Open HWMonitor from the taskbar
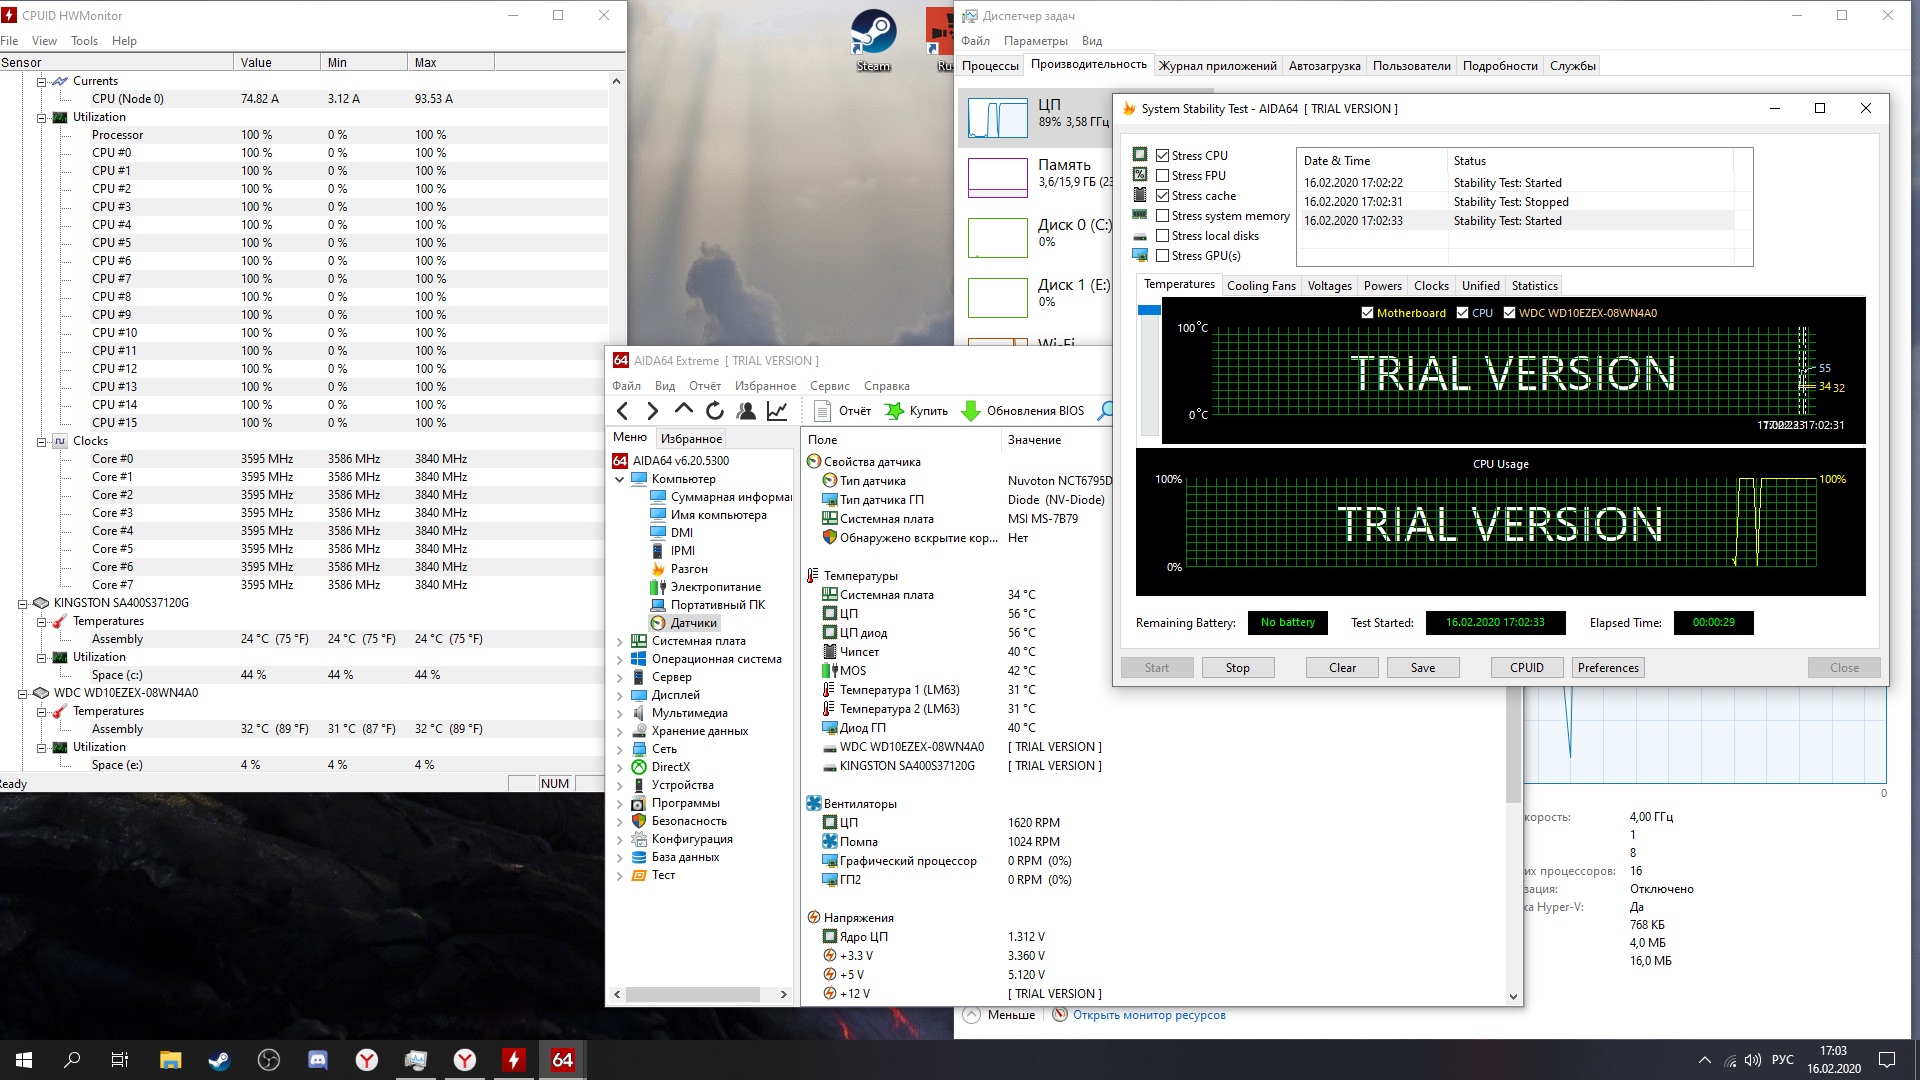The height and width of the screenshot is (1080, 1920). click(514, 1060)
